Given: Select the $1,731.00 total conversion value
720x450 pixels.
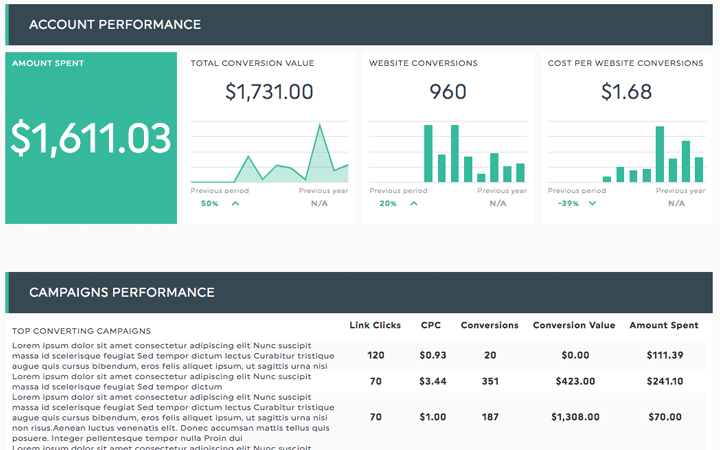Looking at the screenshot, I should point(269,92).
